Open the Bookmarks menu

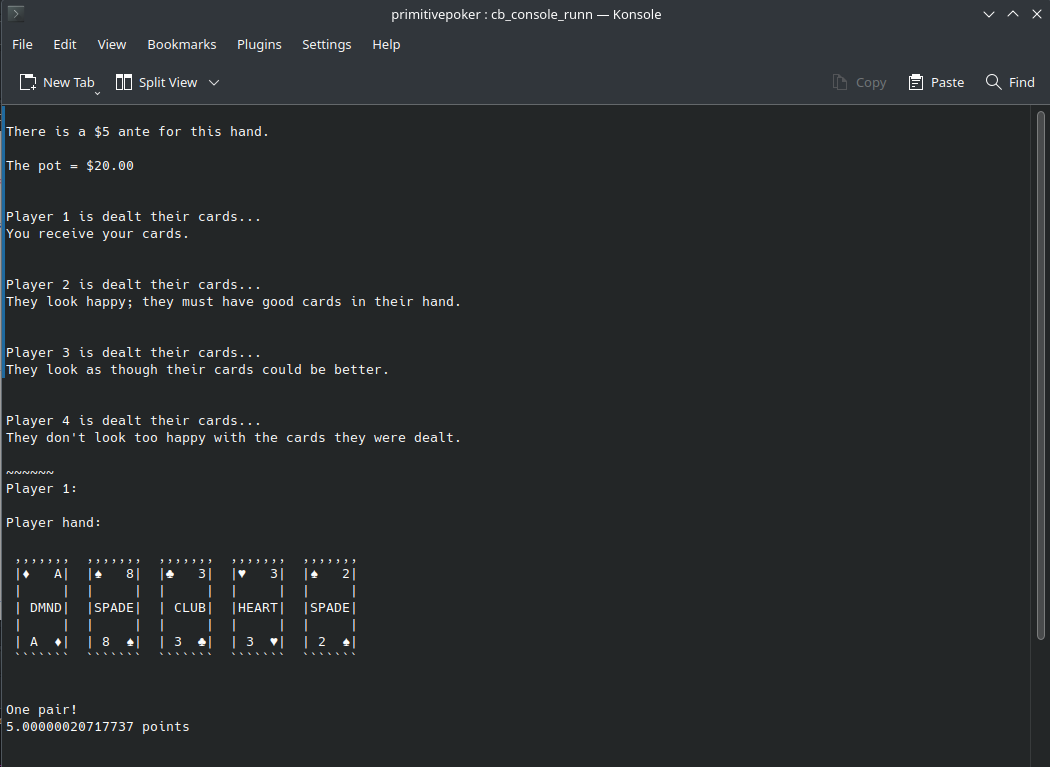click(181, 44)
